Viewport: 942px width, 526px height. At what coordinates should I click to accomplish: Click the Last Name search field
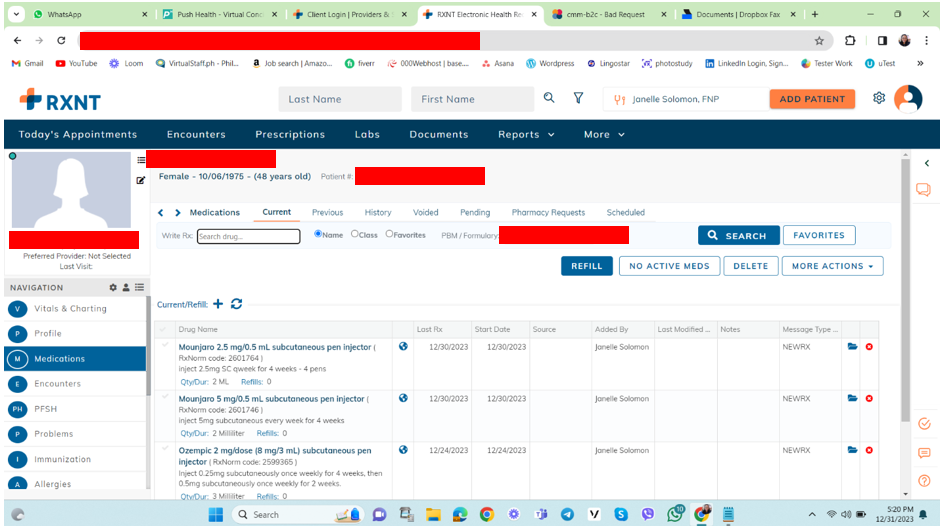[340, 99]
